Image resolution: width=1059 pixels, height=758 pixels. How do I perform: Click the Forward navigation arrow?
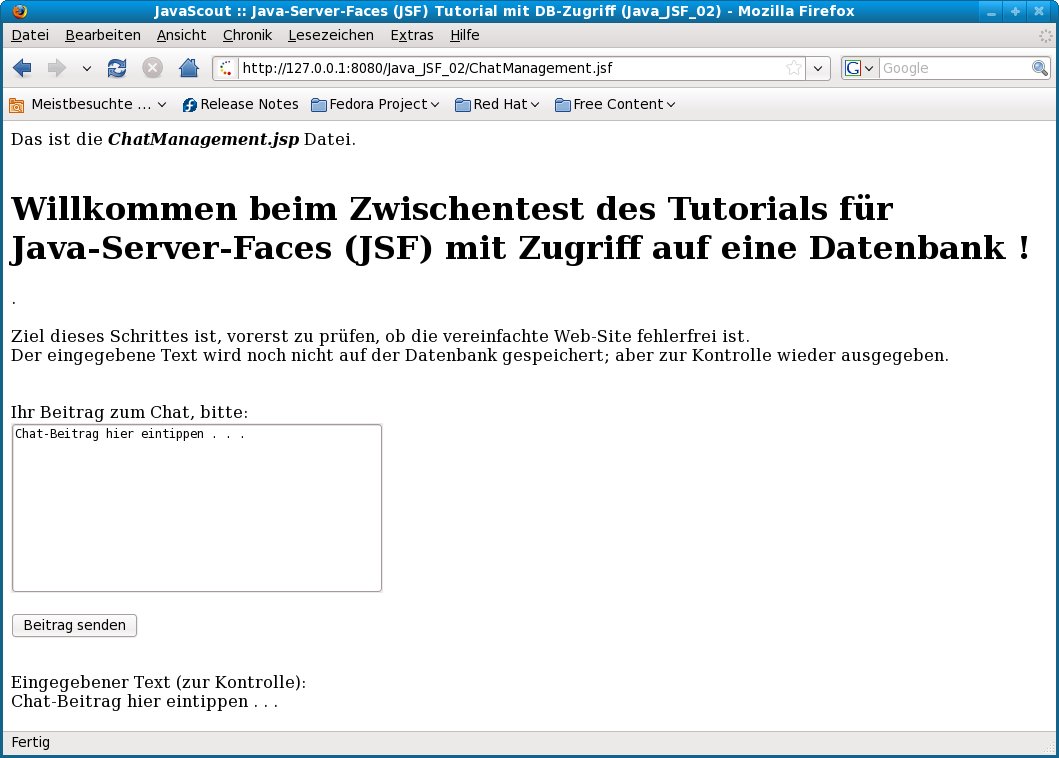click(x=56, y=68)
